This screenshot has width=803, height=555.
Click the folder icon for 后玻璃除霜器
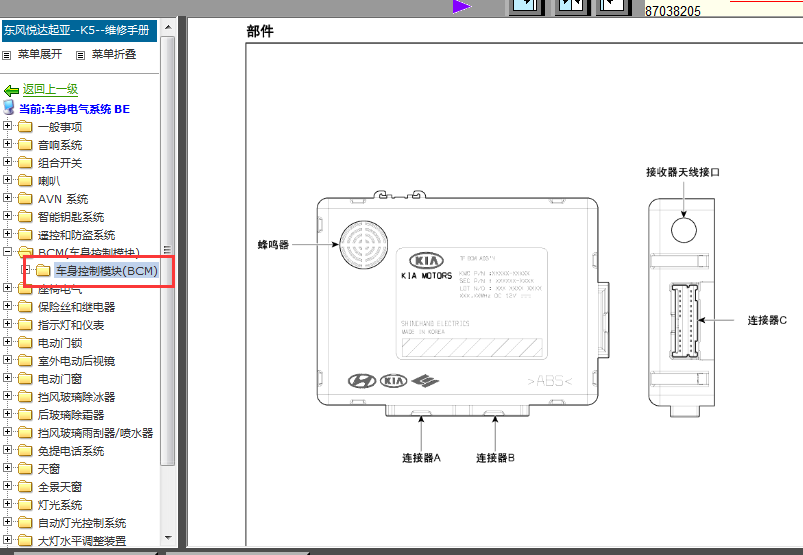click(25, 415)
